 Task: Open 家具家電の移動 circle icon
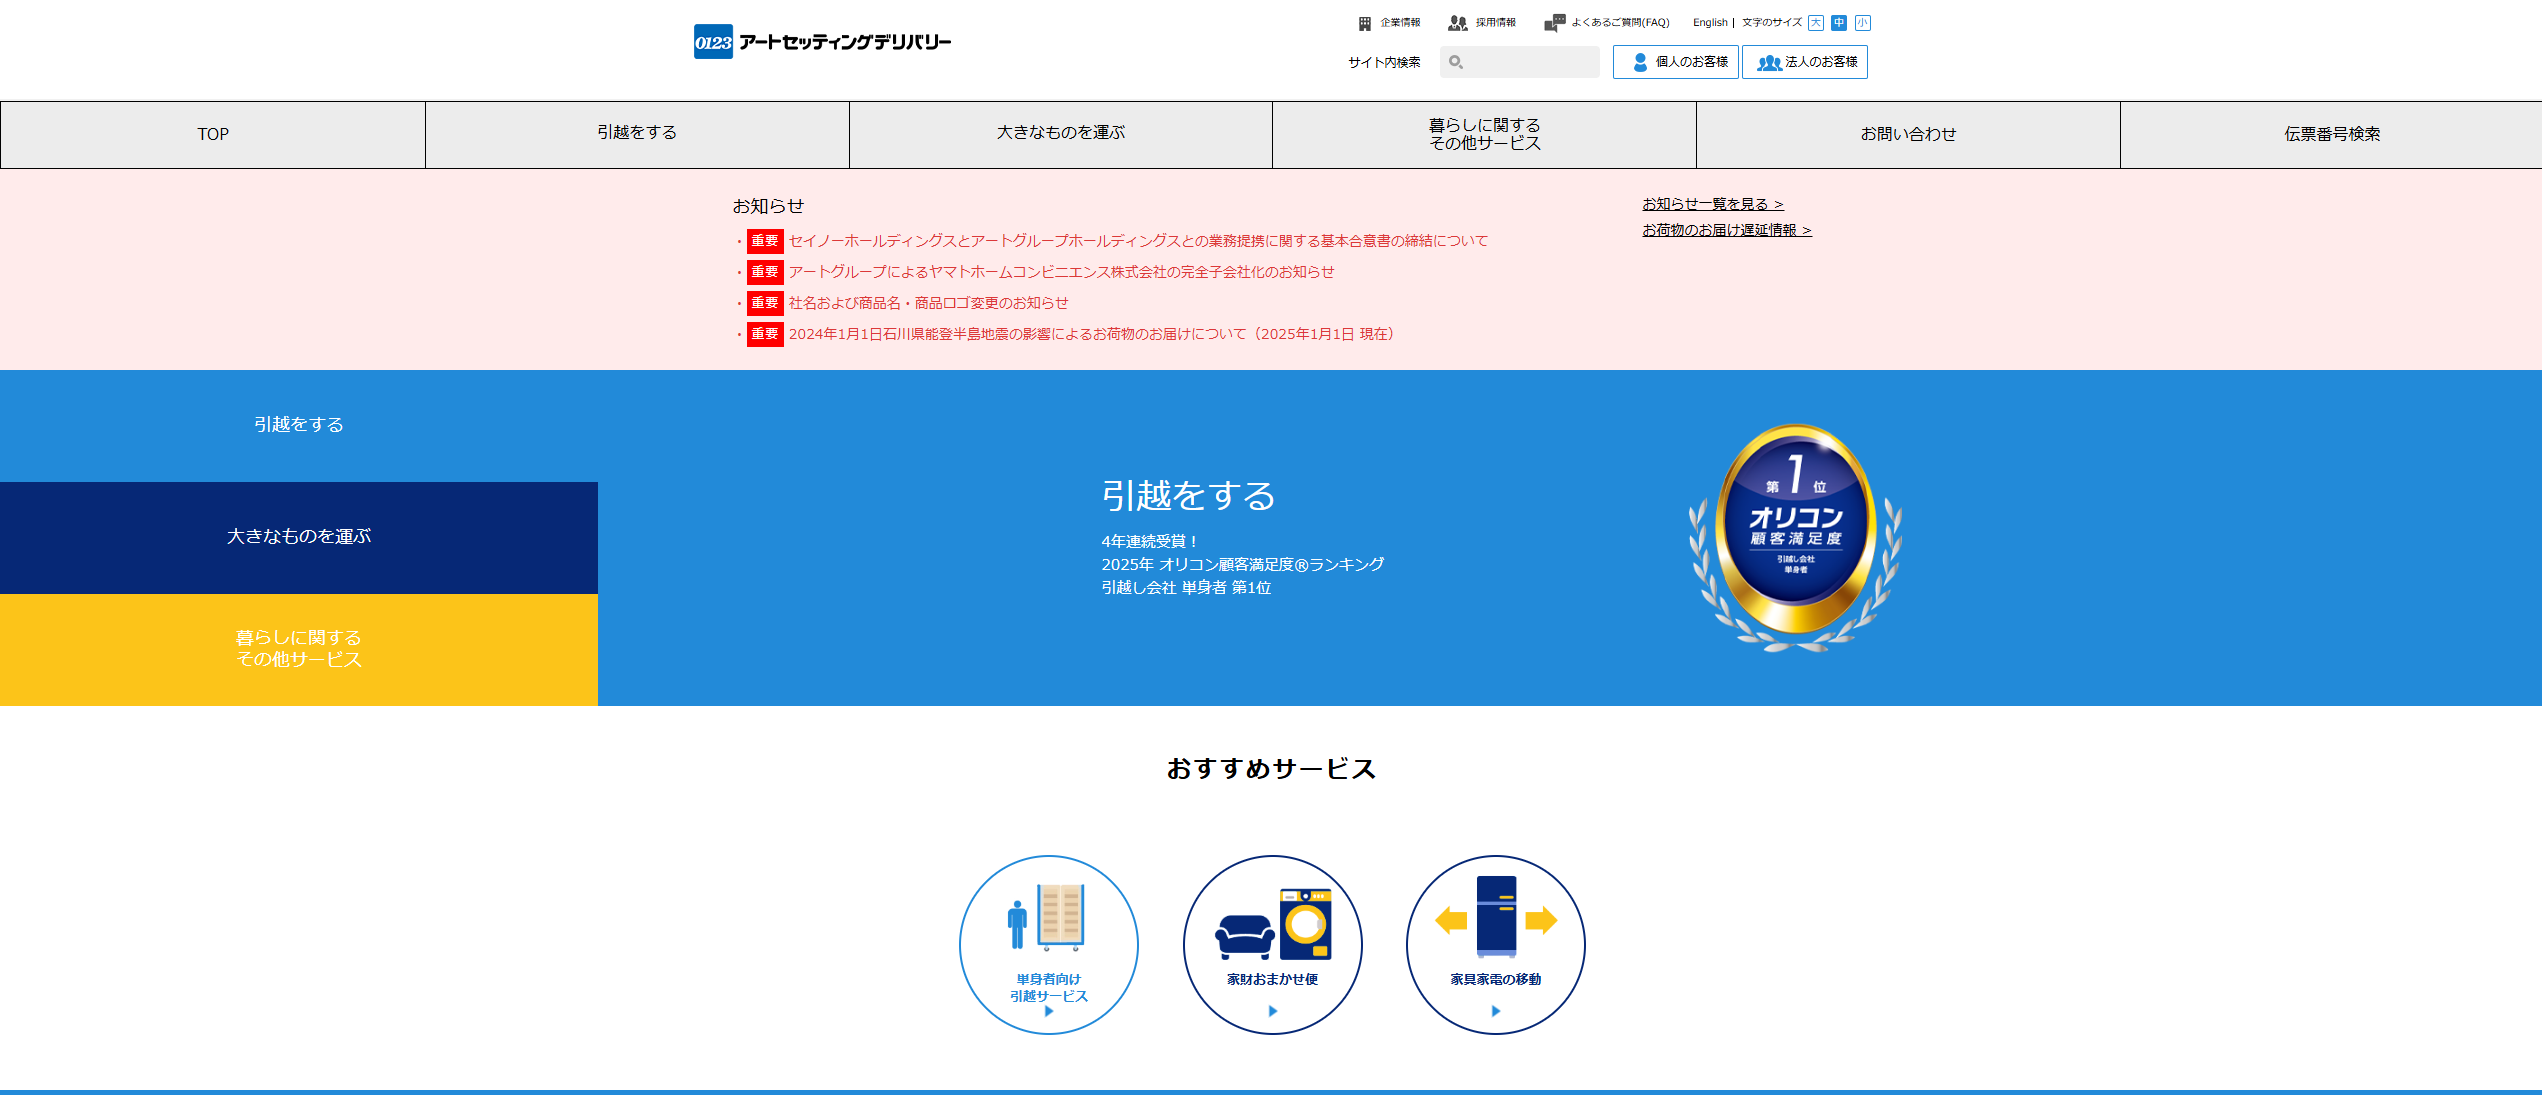(1496, 944)
